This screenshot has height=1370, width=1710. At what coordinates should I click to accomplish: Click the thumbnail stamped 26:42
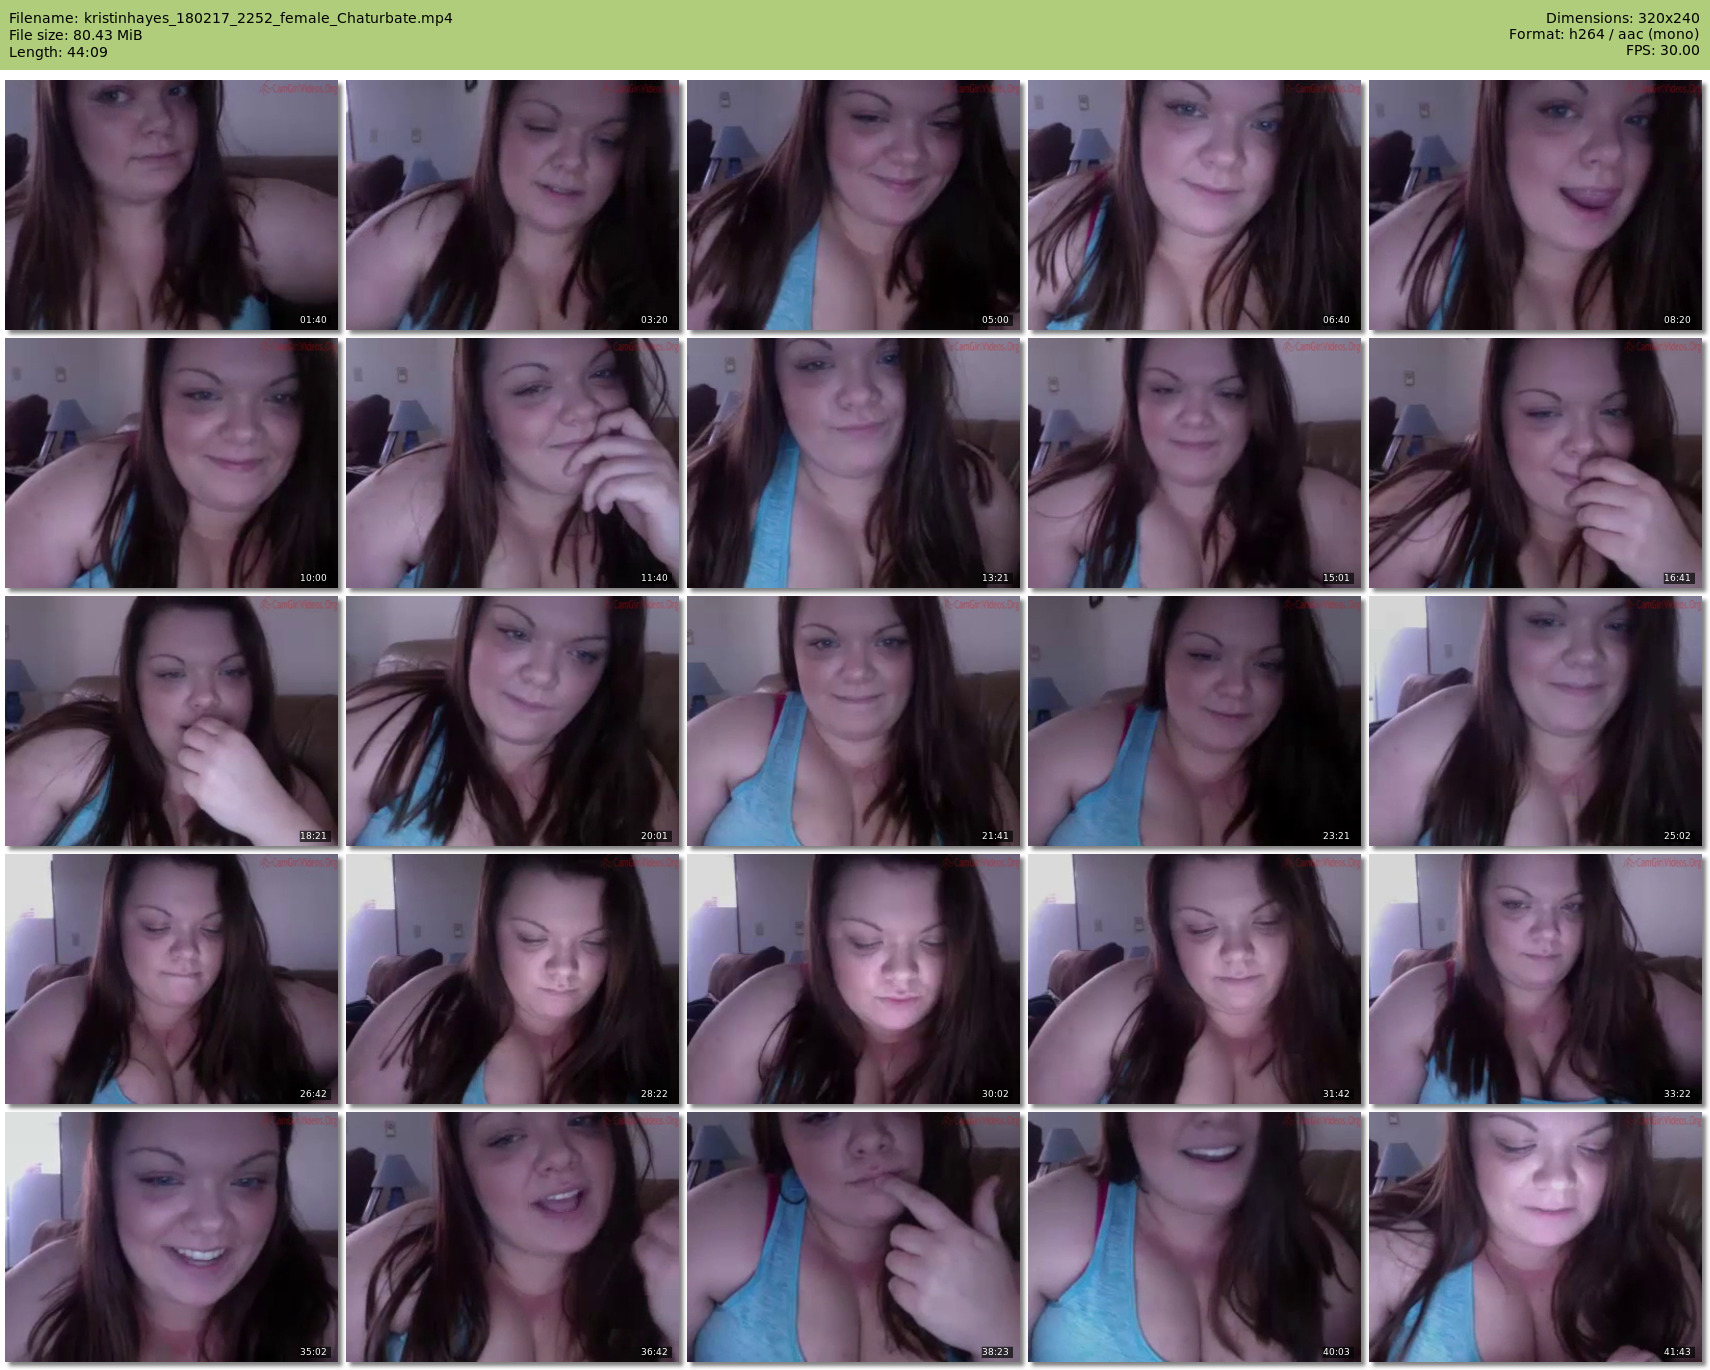pos(172,979)
